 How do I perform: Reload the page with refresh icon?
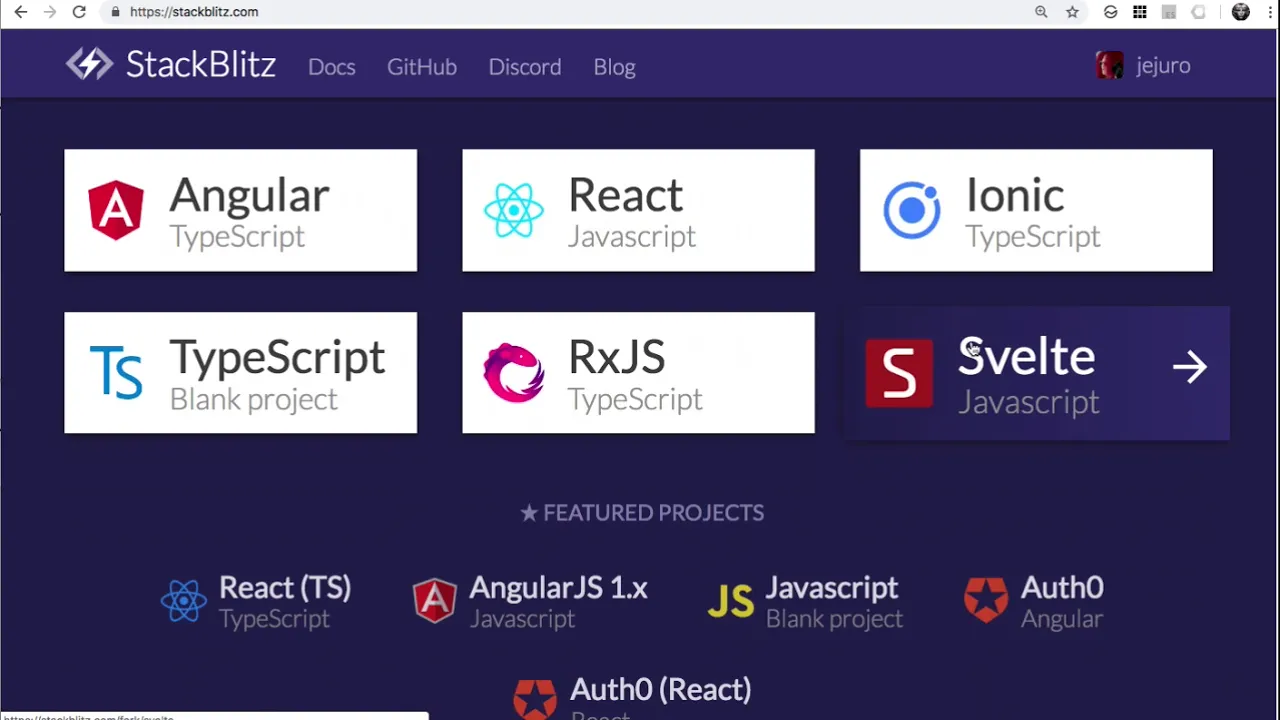[x=79, y=12]
